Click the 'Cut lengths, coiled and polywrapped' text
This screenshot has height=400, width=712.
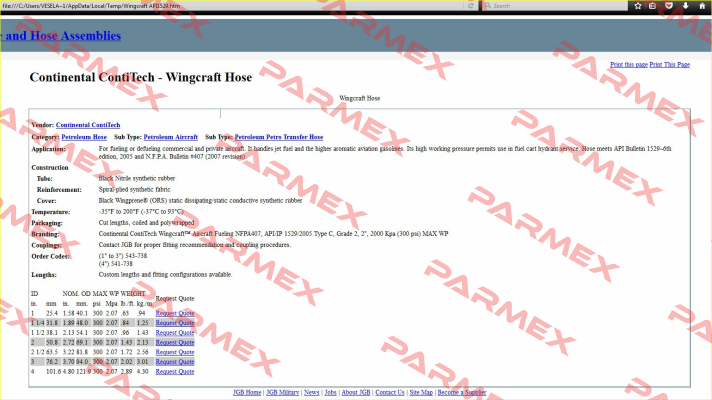[146, 222]
